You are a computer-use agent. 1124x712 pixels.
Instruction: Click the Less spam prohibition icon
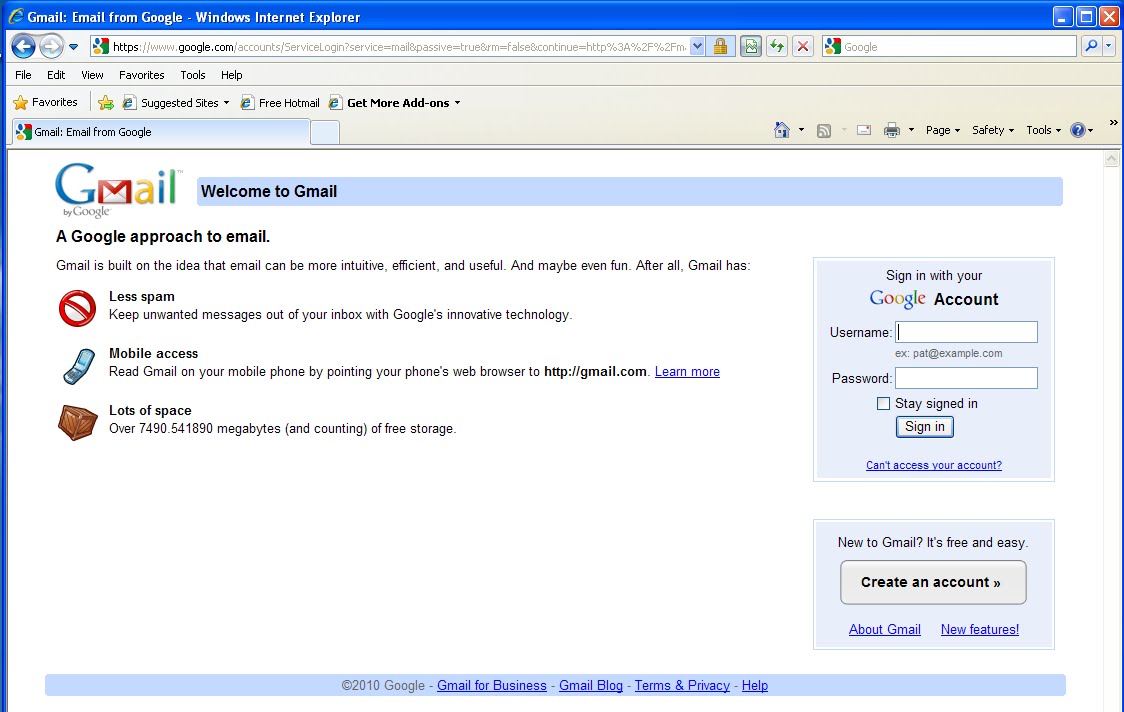[77, 308]
